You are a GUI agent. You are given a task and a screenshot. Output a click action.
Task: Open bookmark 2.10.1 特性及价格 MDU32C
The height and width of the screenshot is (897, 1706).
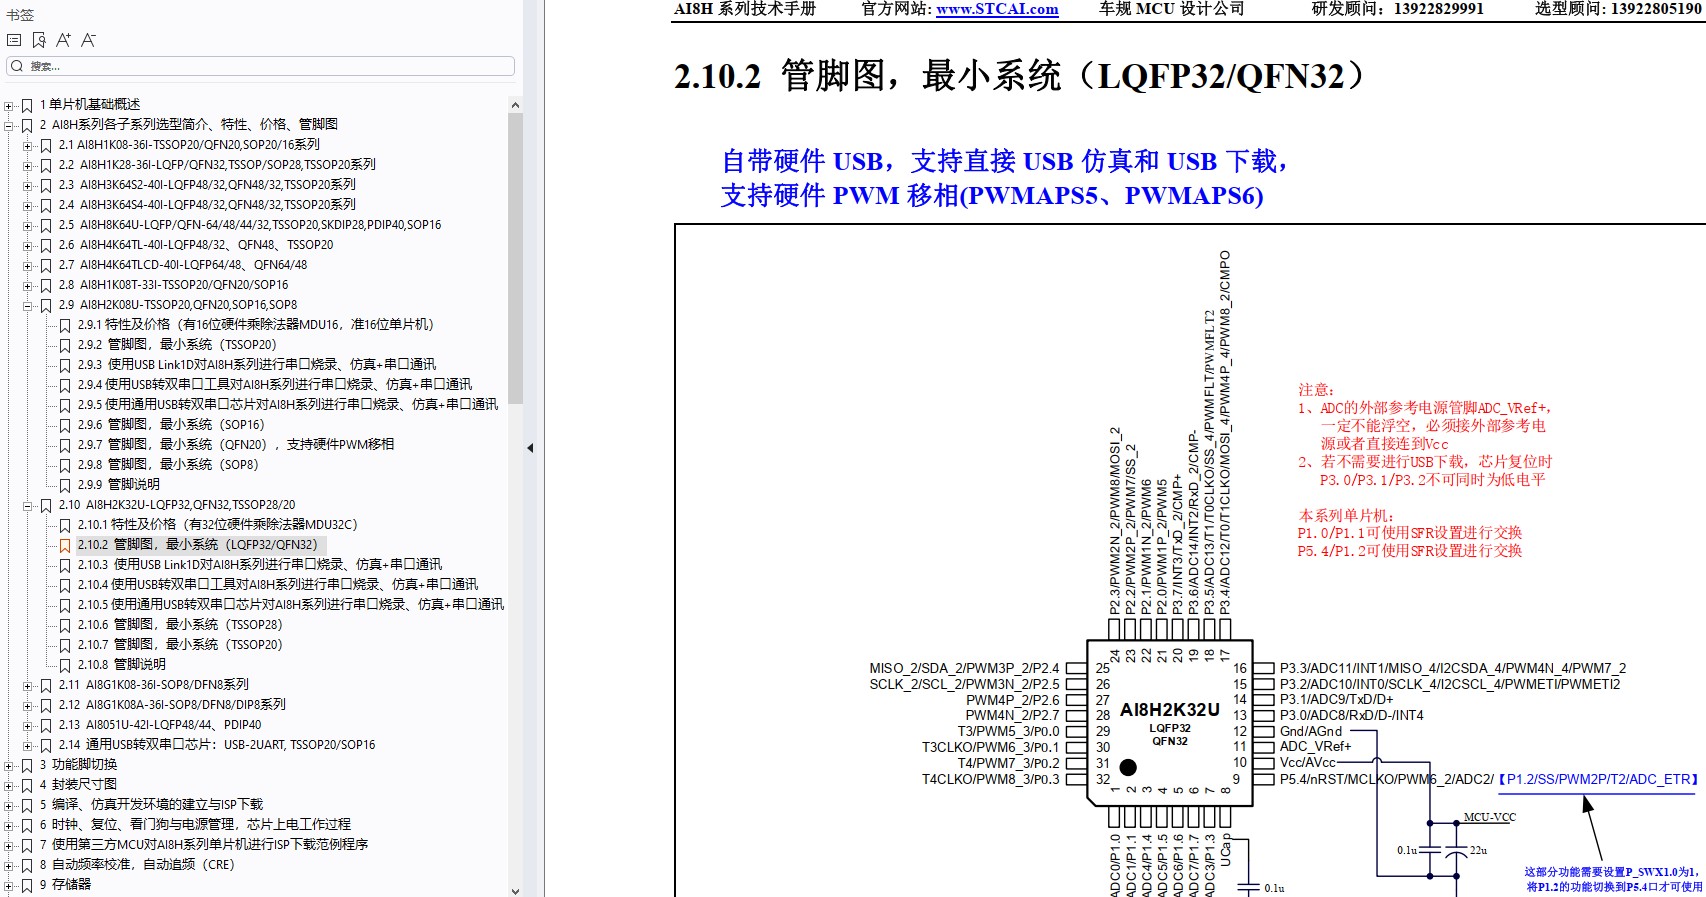(218, 525)
